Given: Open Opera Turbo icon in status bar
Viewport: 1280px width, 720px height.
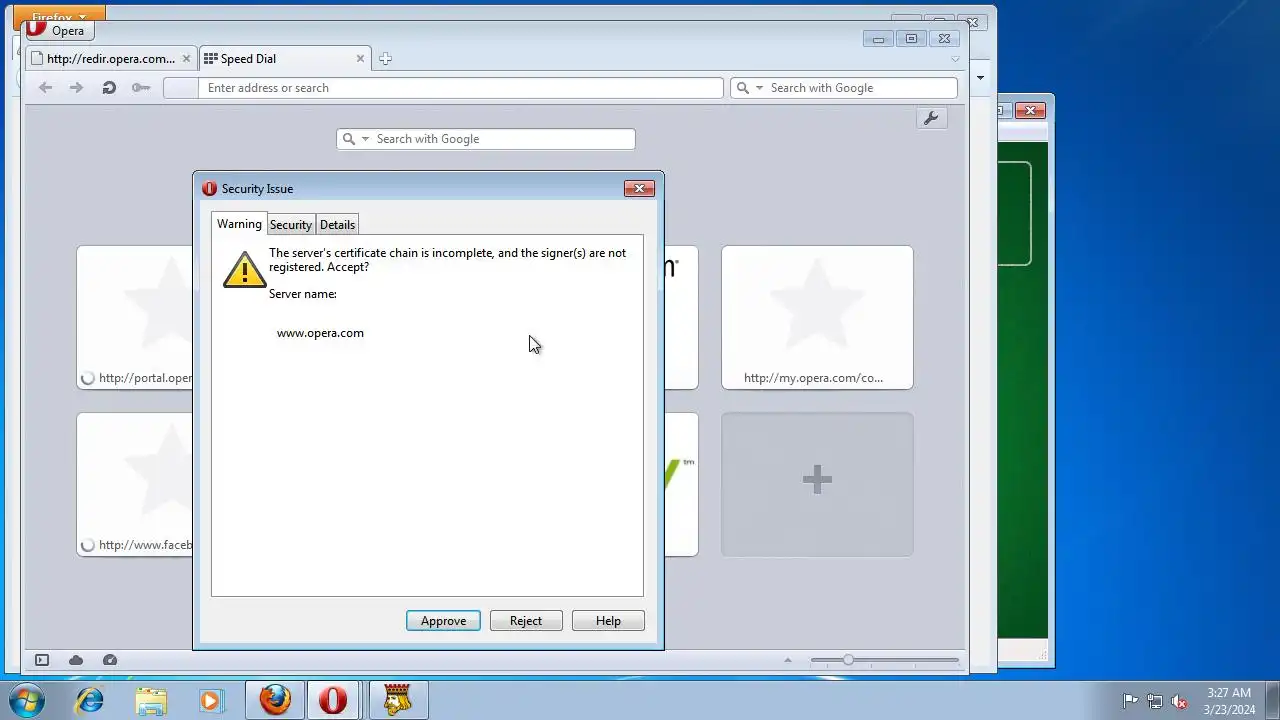Looking at the screenshot, I should (x=110, y=660).
